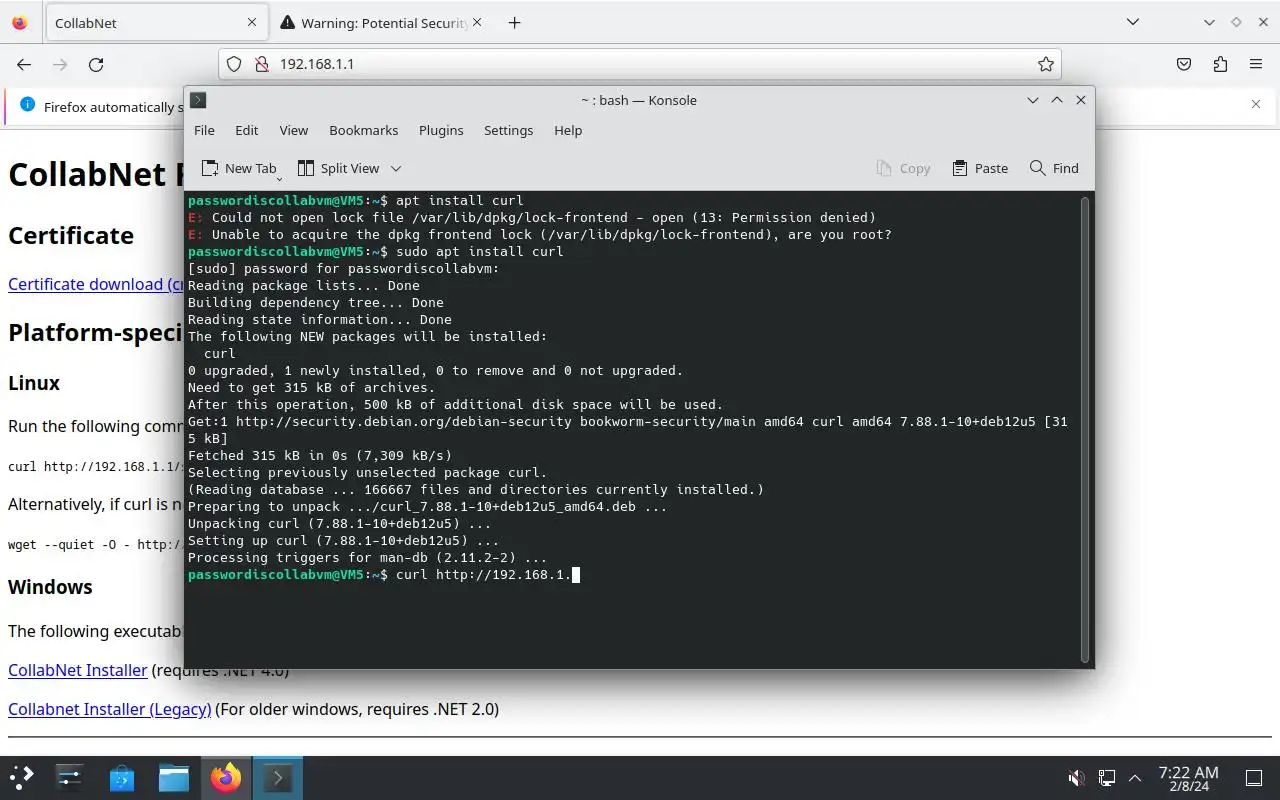Click the Copy button in Konsole
The width and height of the screenshot is (1280, 800).
[903, 168]
